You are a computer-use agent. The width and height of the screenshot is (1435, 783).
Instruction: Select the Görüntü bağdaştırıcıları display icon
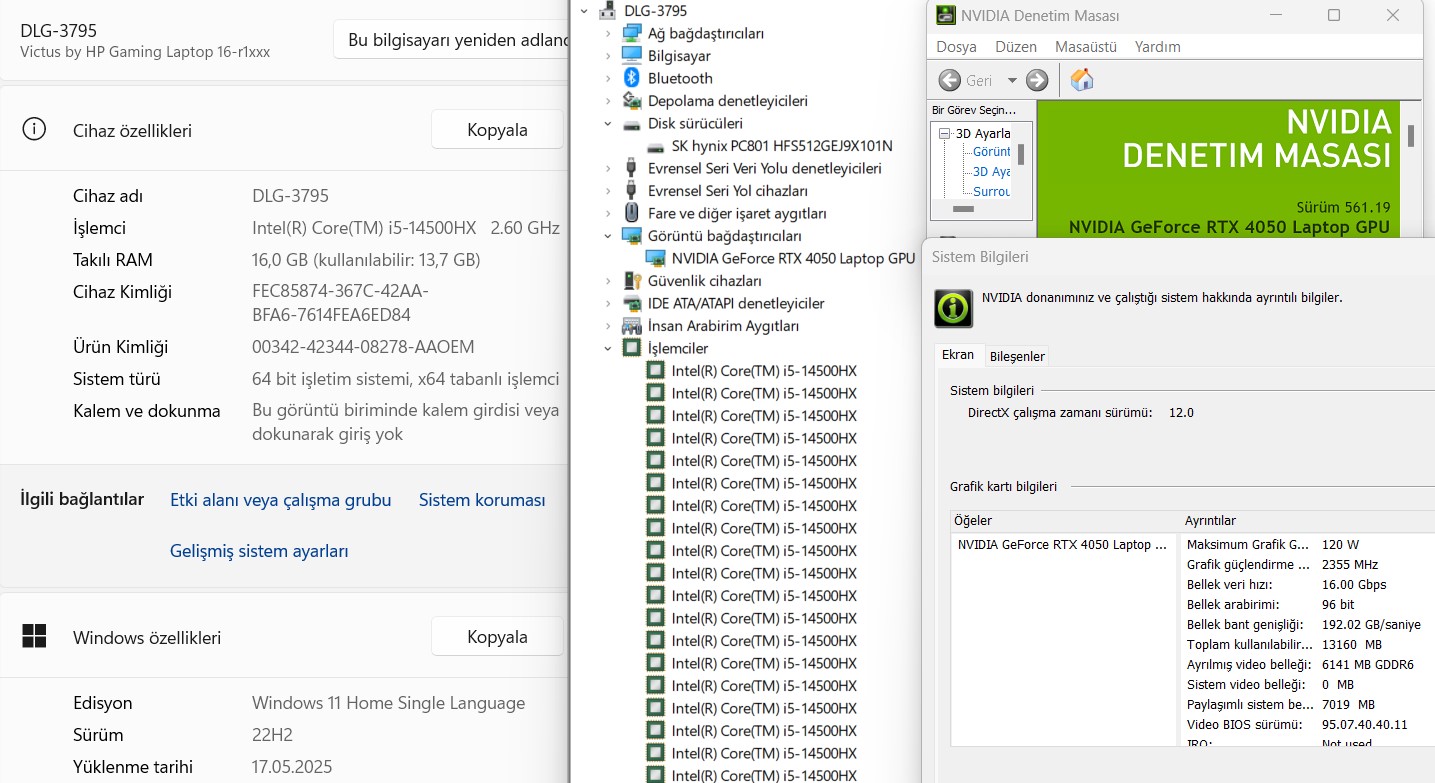(631, 236)
